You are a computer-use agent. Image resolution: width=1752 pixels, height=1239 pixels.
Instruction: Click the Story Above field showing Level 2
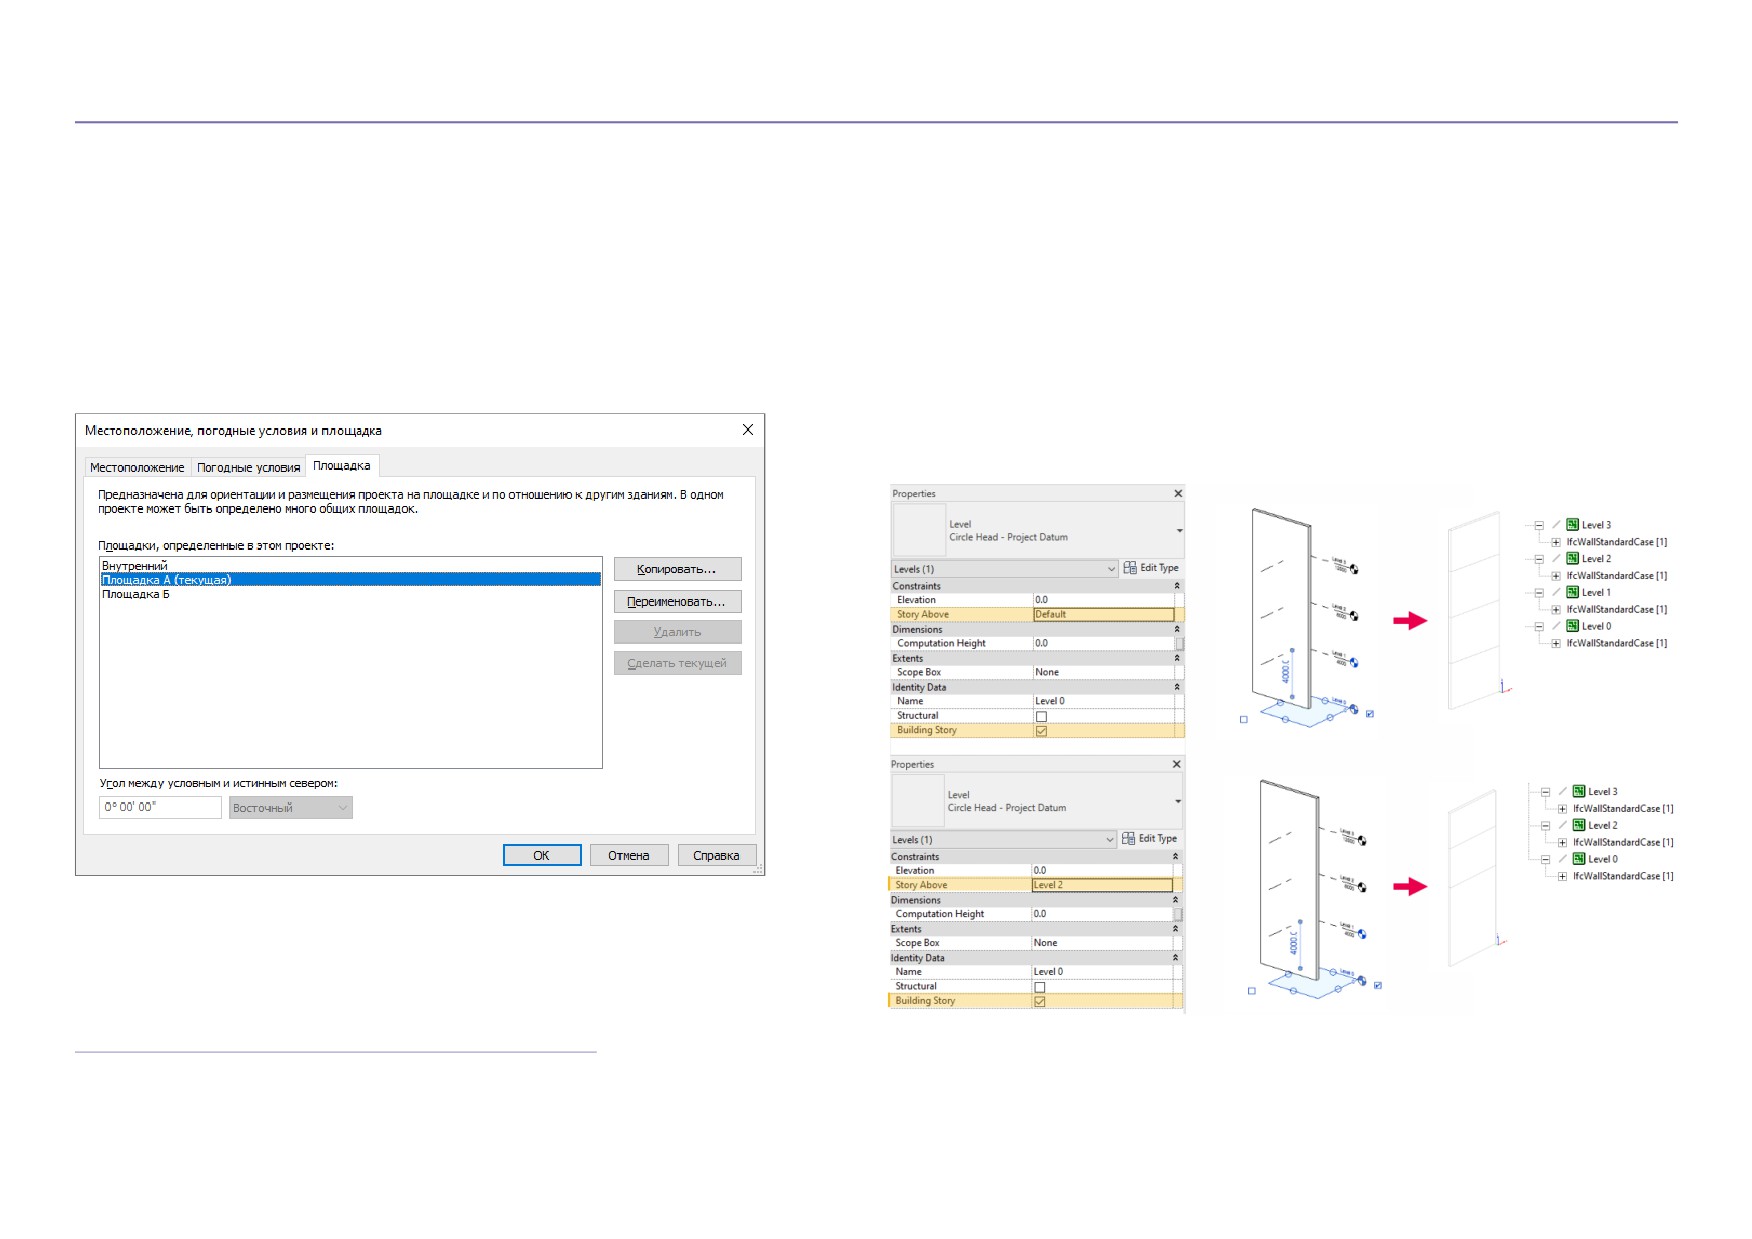1102,885
